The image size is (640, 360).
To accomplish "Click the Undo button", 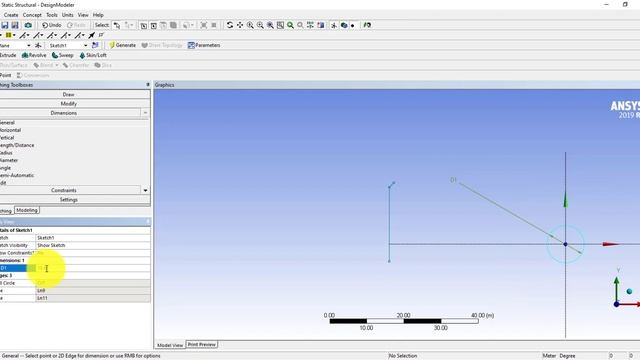I will pos(51,25).
